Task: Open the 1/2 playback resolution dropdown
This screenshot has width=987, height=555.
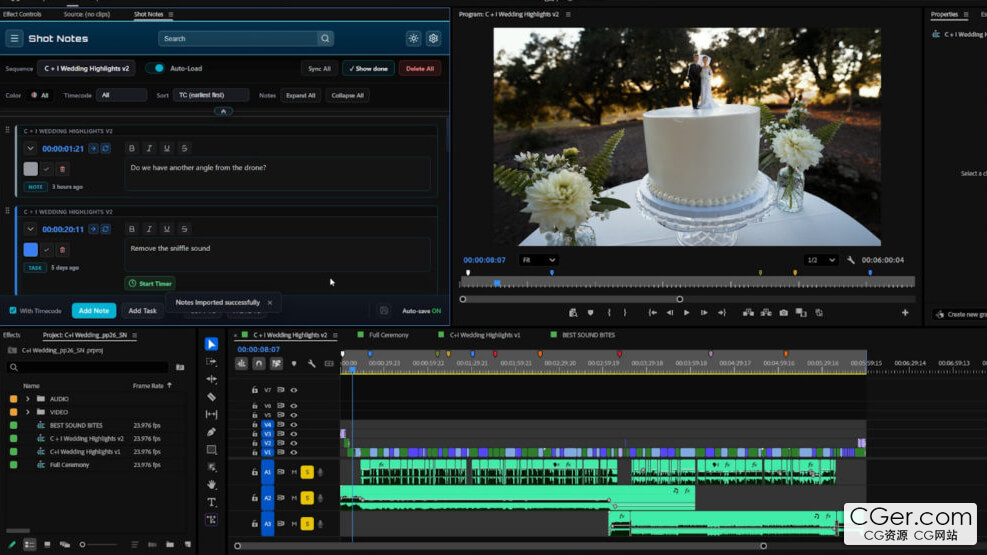Action: [x=821, y=260]
